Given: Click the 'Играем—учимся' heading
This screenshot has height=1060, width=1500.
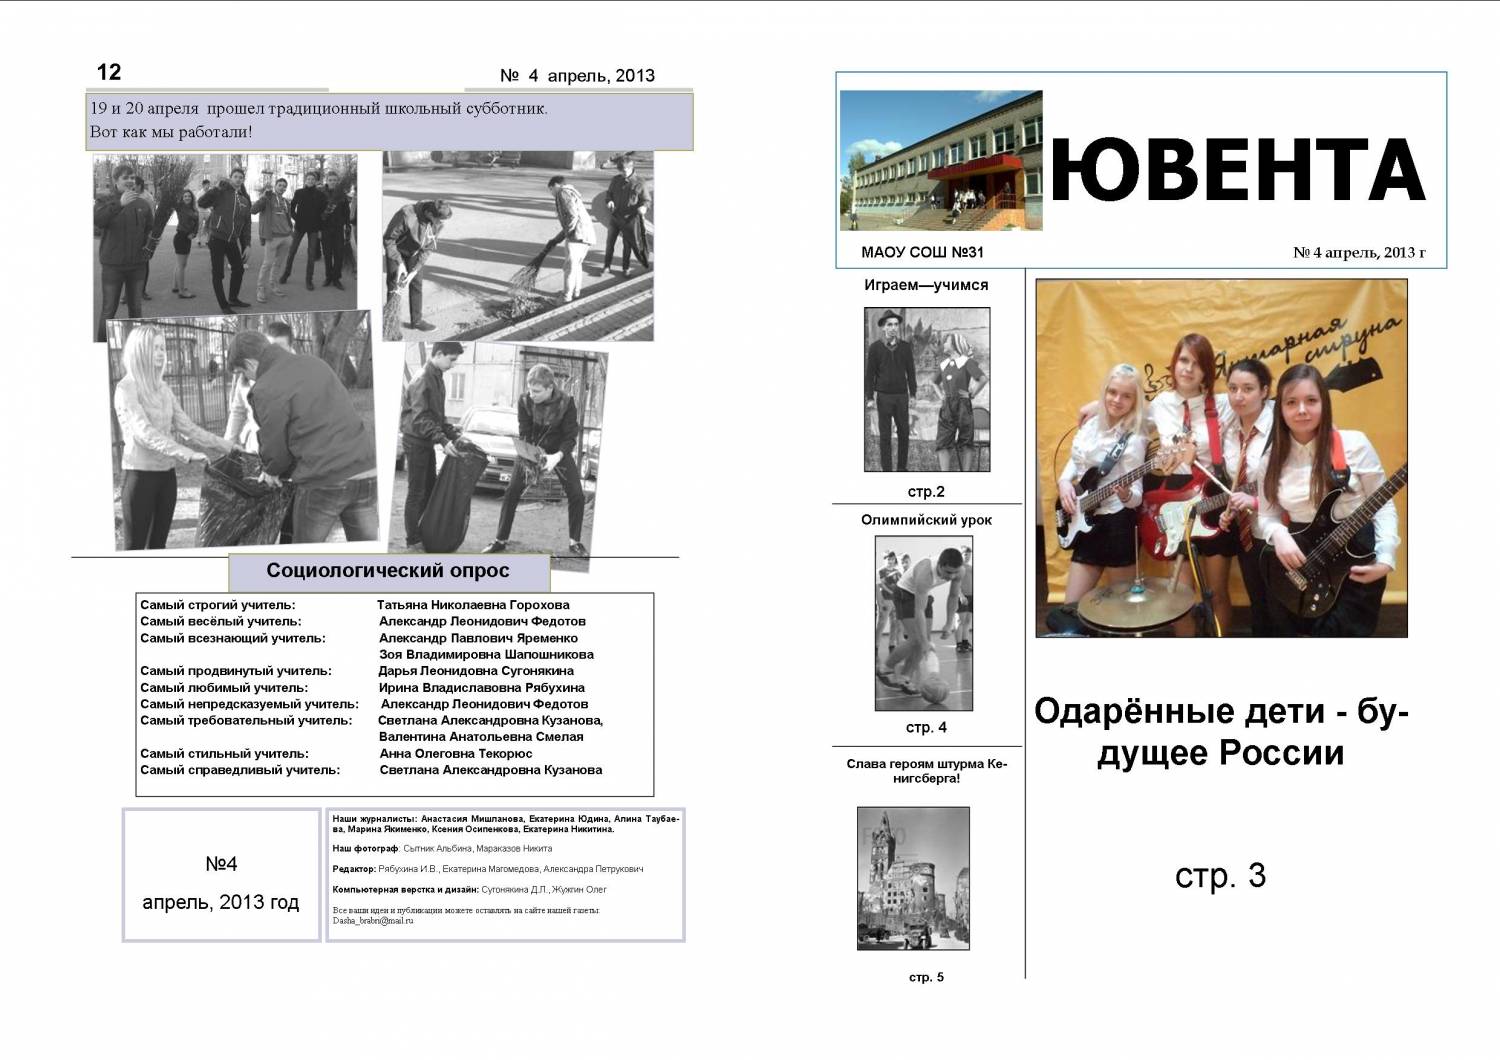Looking at the screenshot, I should pyautogui.click(x=926, y=285).
